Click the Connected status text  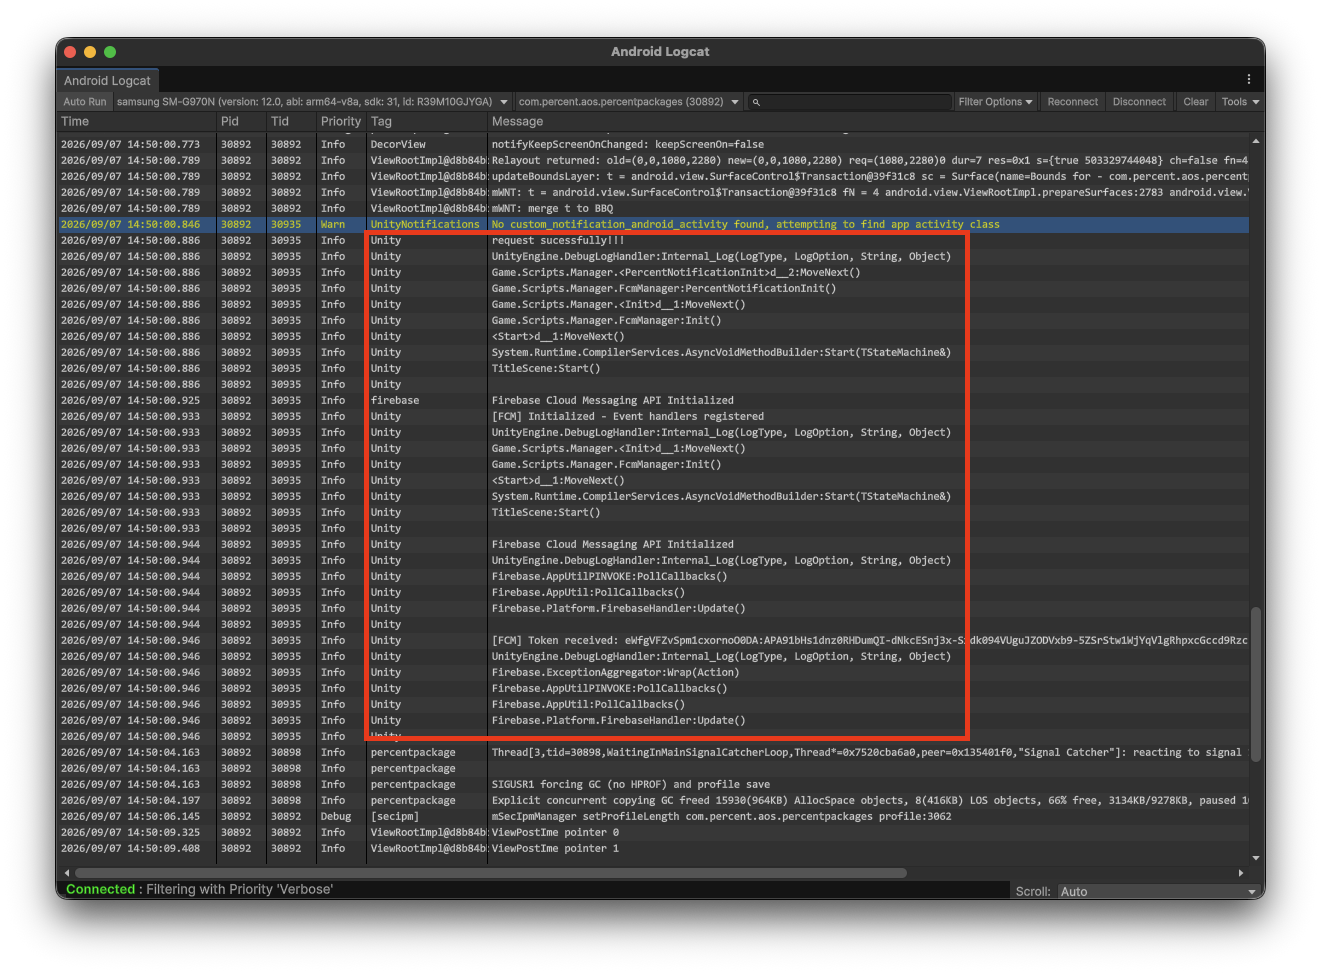click(x=100, y=889)
